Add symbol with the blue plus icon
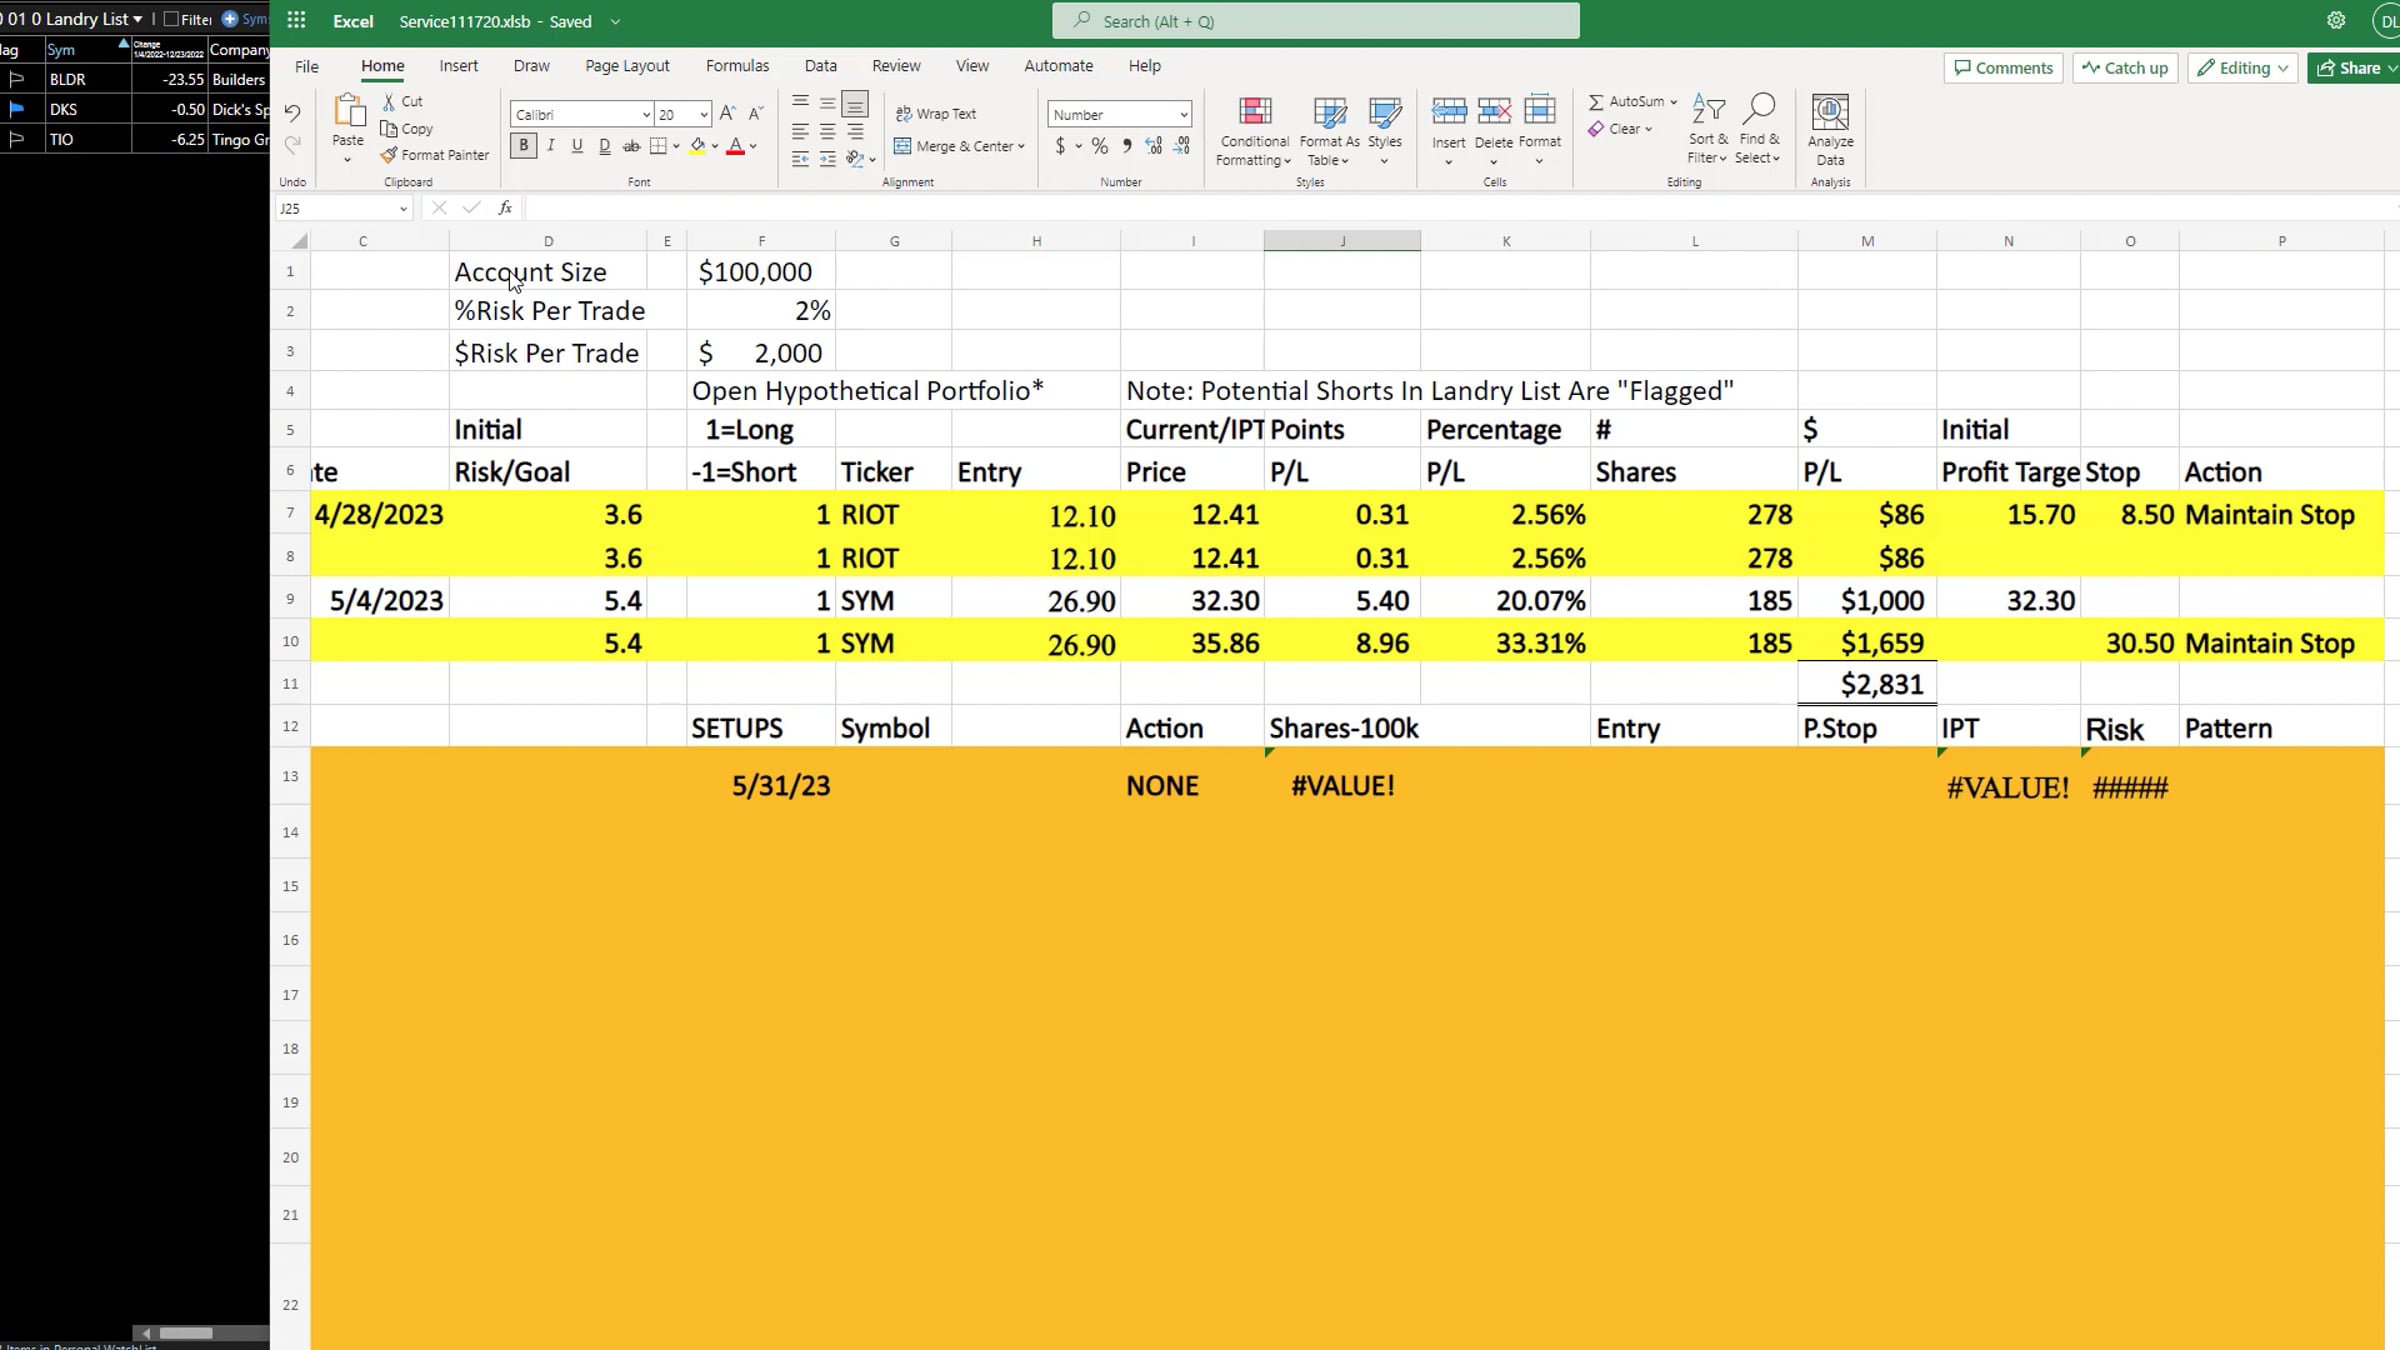The image size is (2400, 1350). [x=230, y=19]
